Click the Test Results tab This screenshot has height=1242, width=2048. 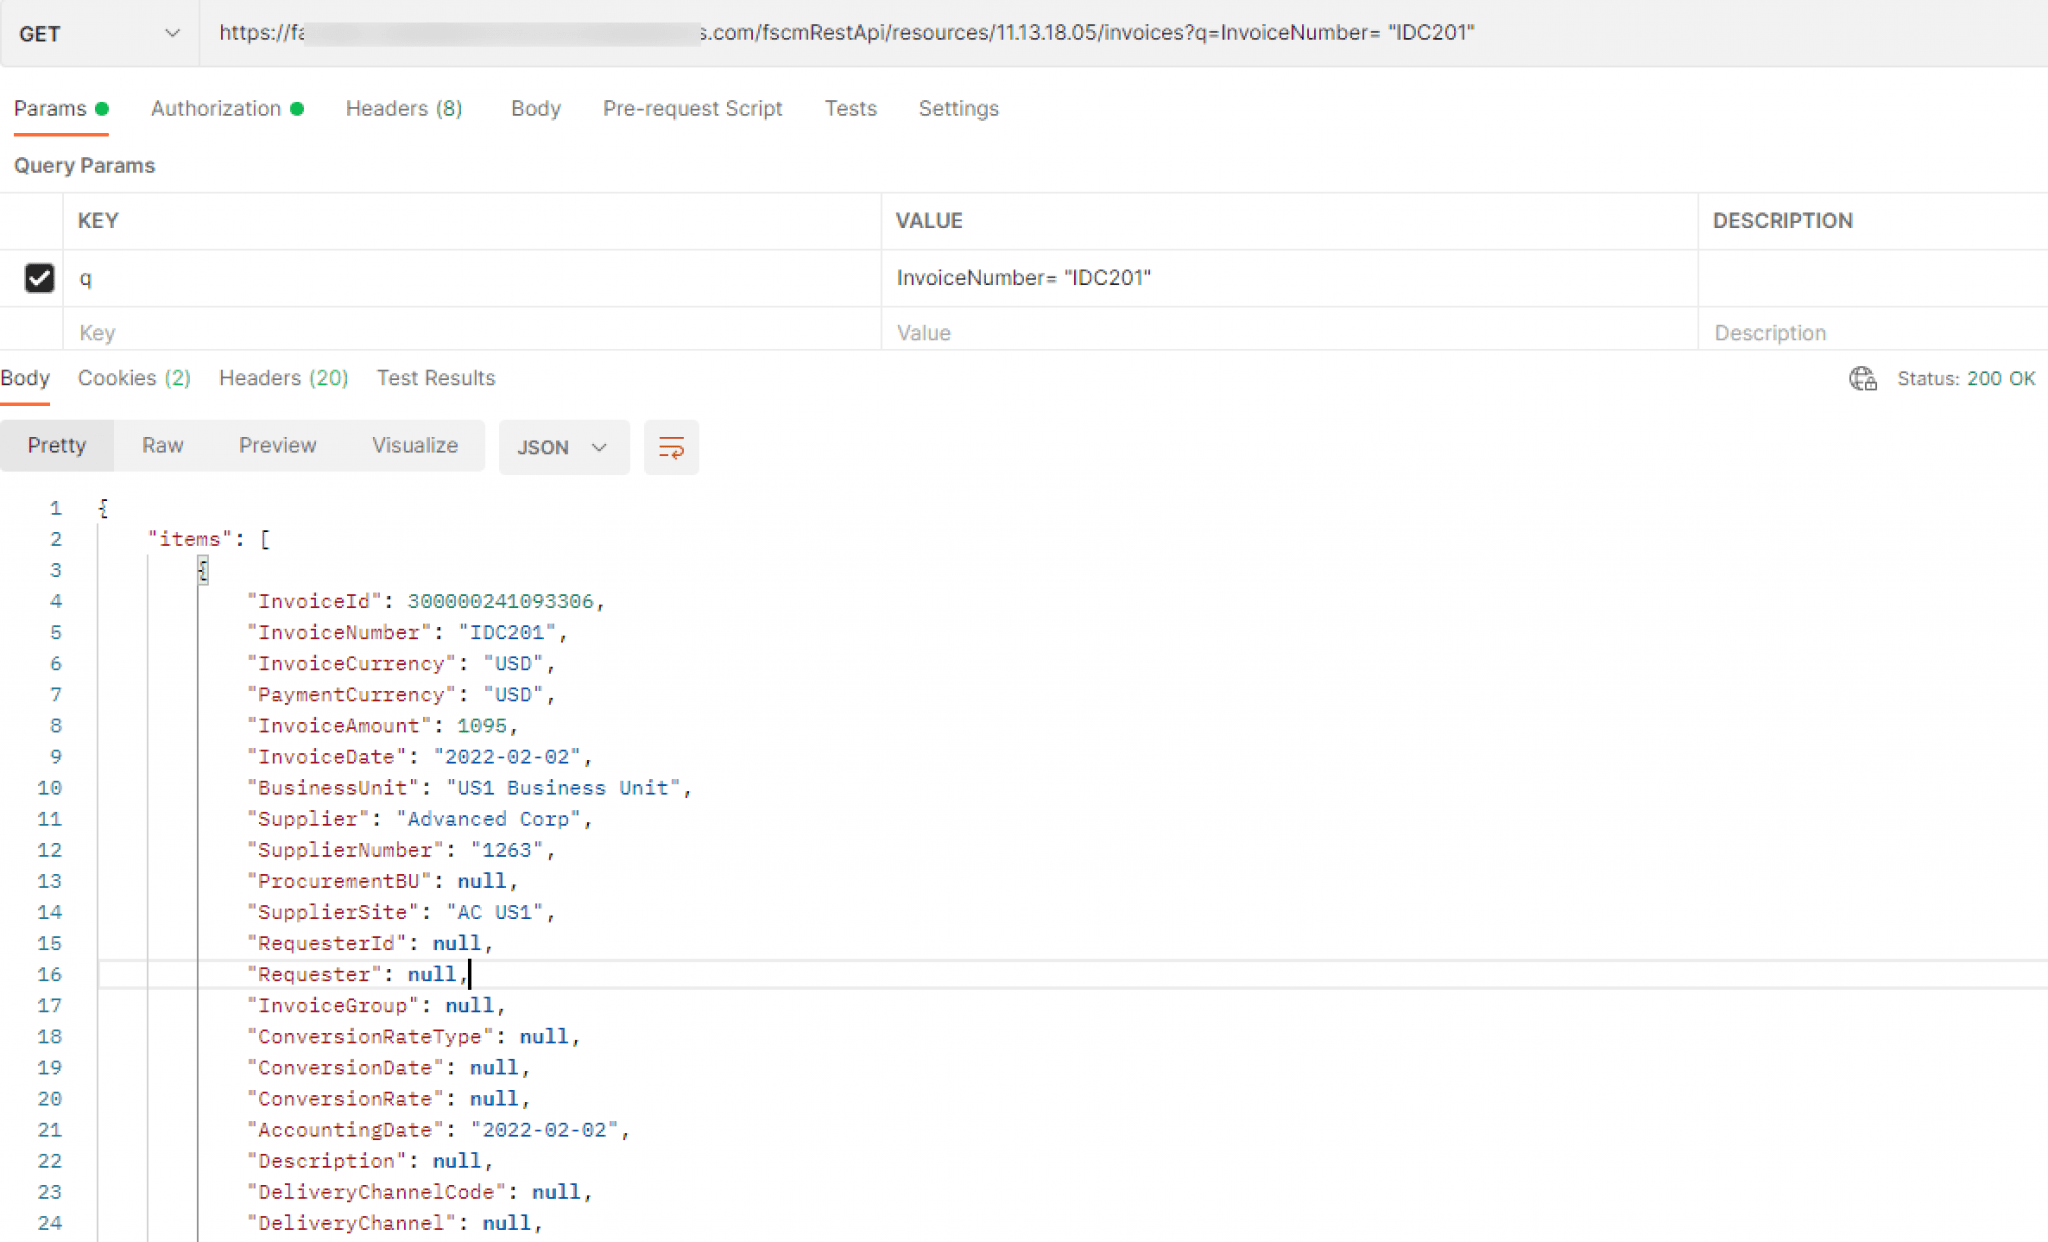(x=436, y=377)
